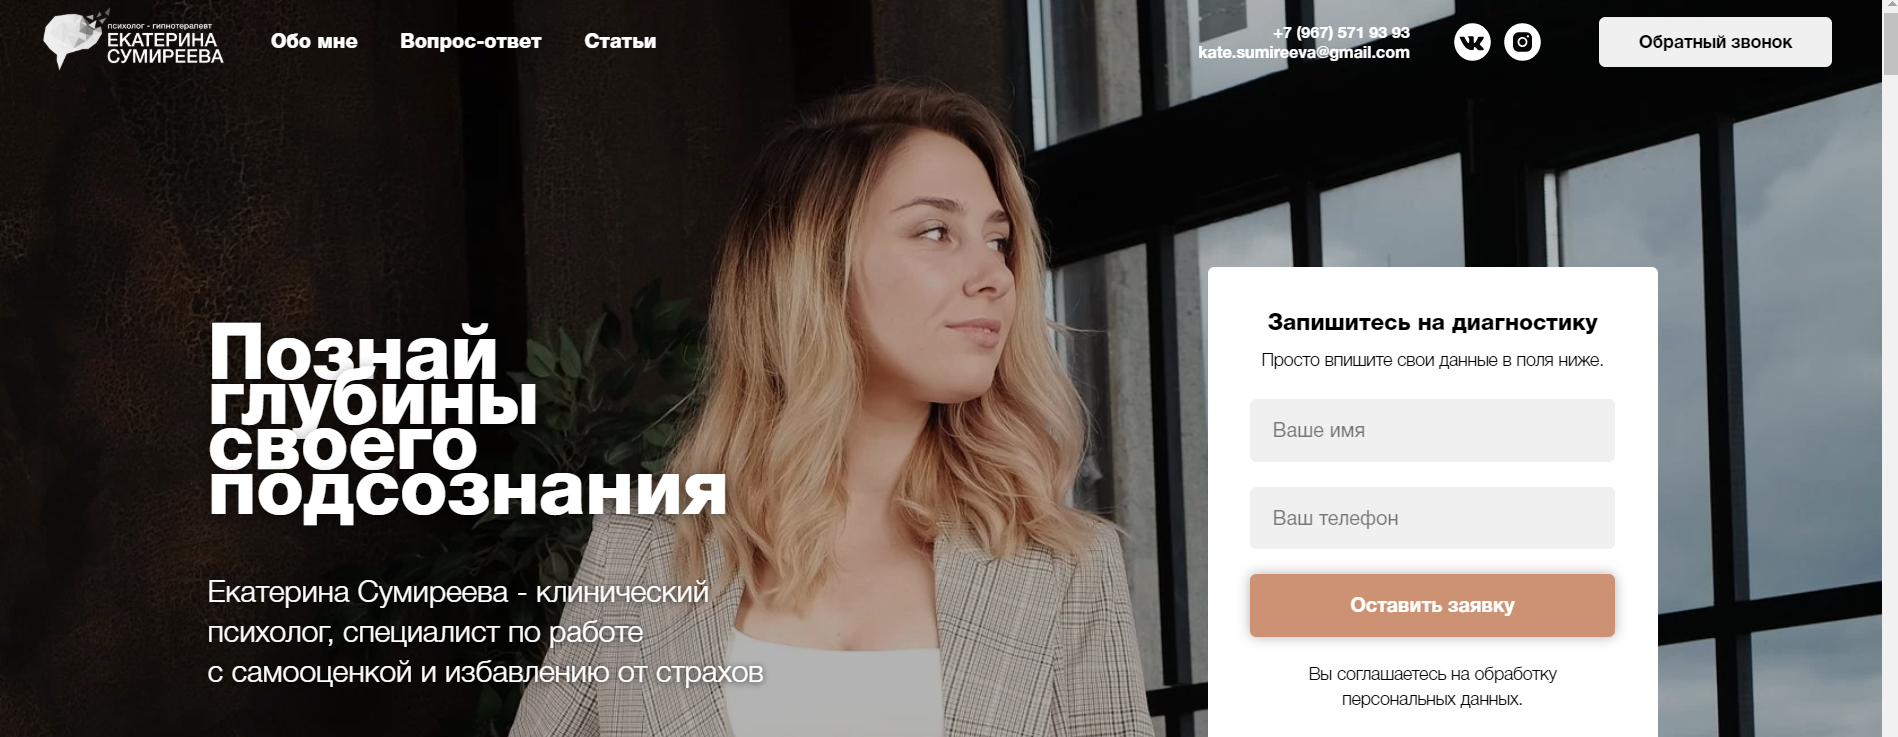Image resolution: width=1898 pixels, height=737 pixels.
Task: Click the kate.sumireeva@gmail.com email link
Action: pos(1304,52)
